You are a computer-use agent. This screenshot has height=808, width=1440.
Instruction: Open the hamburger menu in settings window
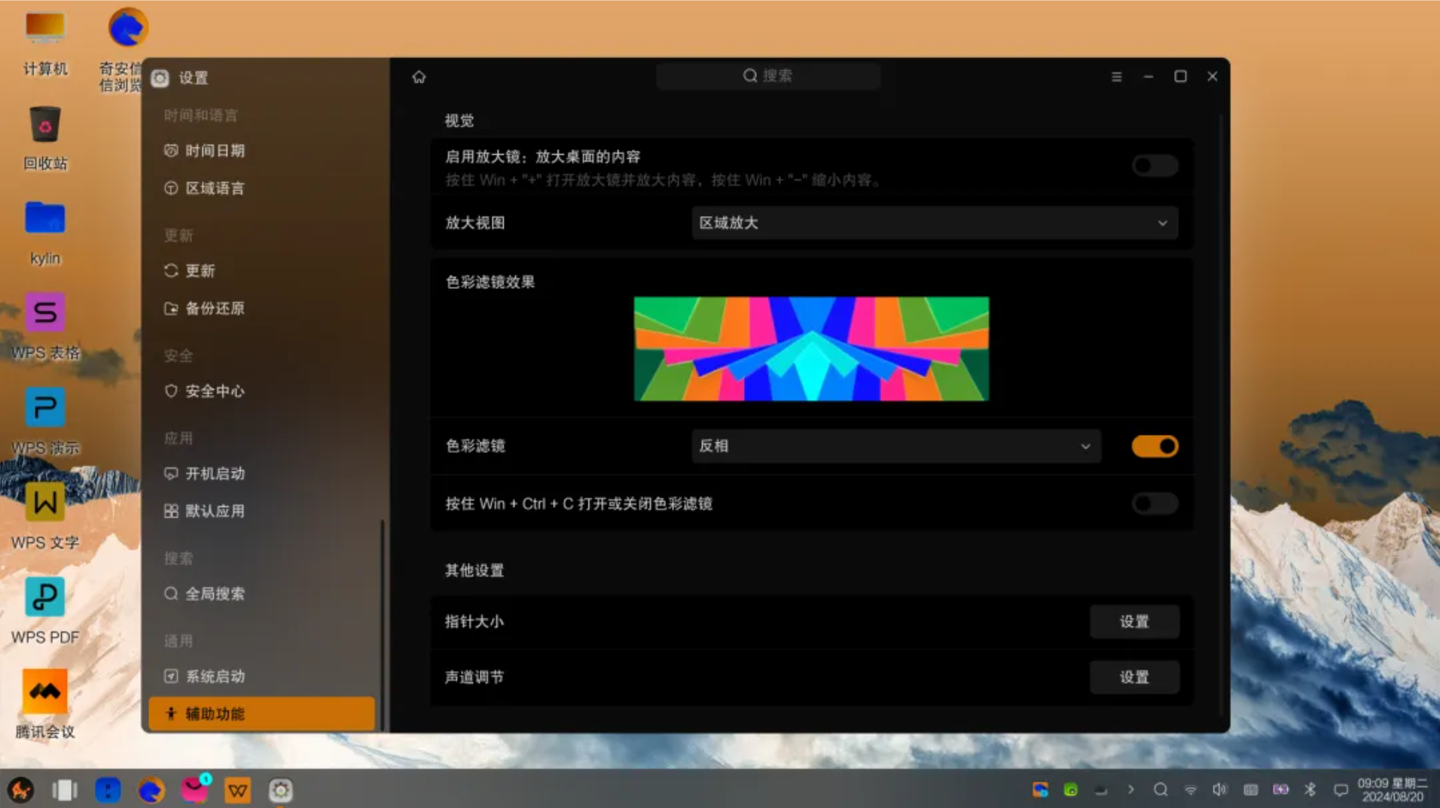(1116, 76)
